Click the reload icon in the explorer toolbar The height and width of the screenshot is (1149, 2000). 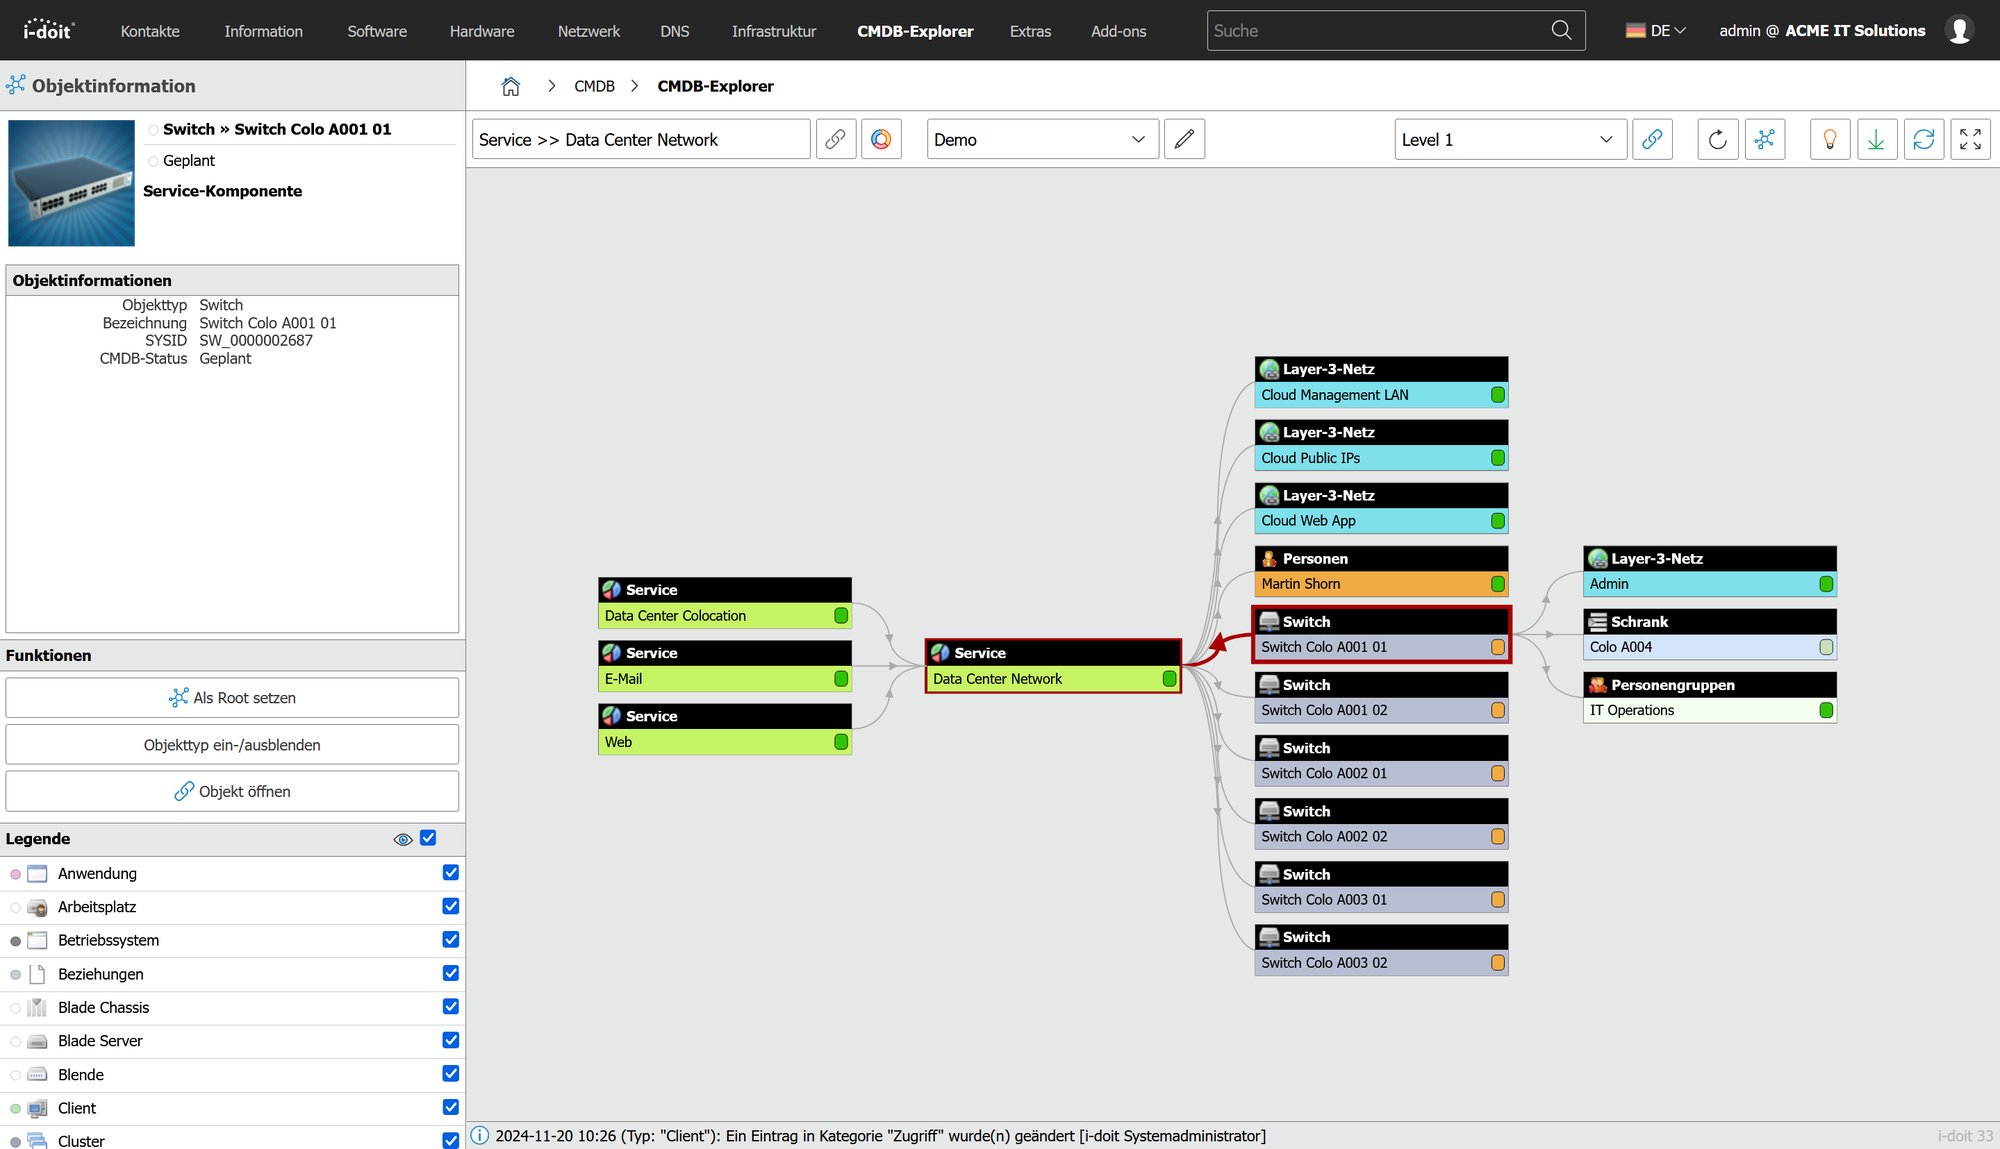(x=1717, y=139)
